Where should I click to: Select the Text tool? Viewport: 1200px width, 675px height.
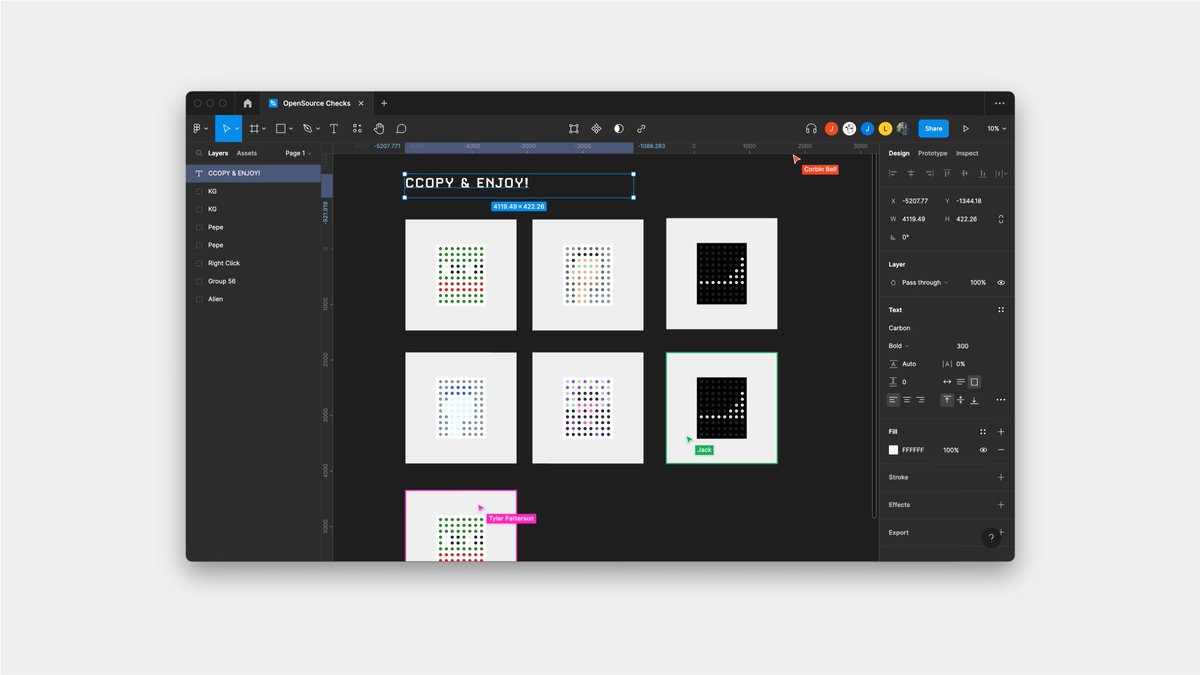pyautogui.click(x=334, y=129)
